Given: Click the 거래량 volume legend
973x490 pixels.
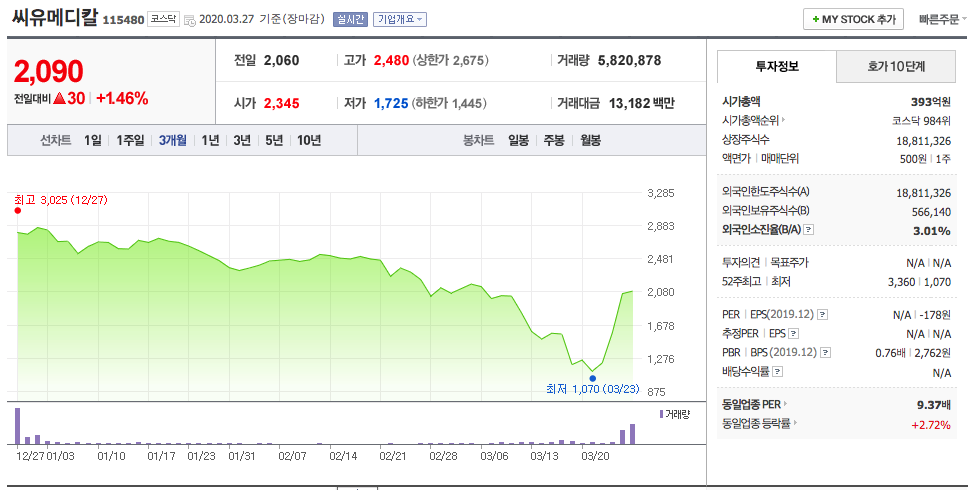Looking at the screenshot, I should [x=675, y=414].
